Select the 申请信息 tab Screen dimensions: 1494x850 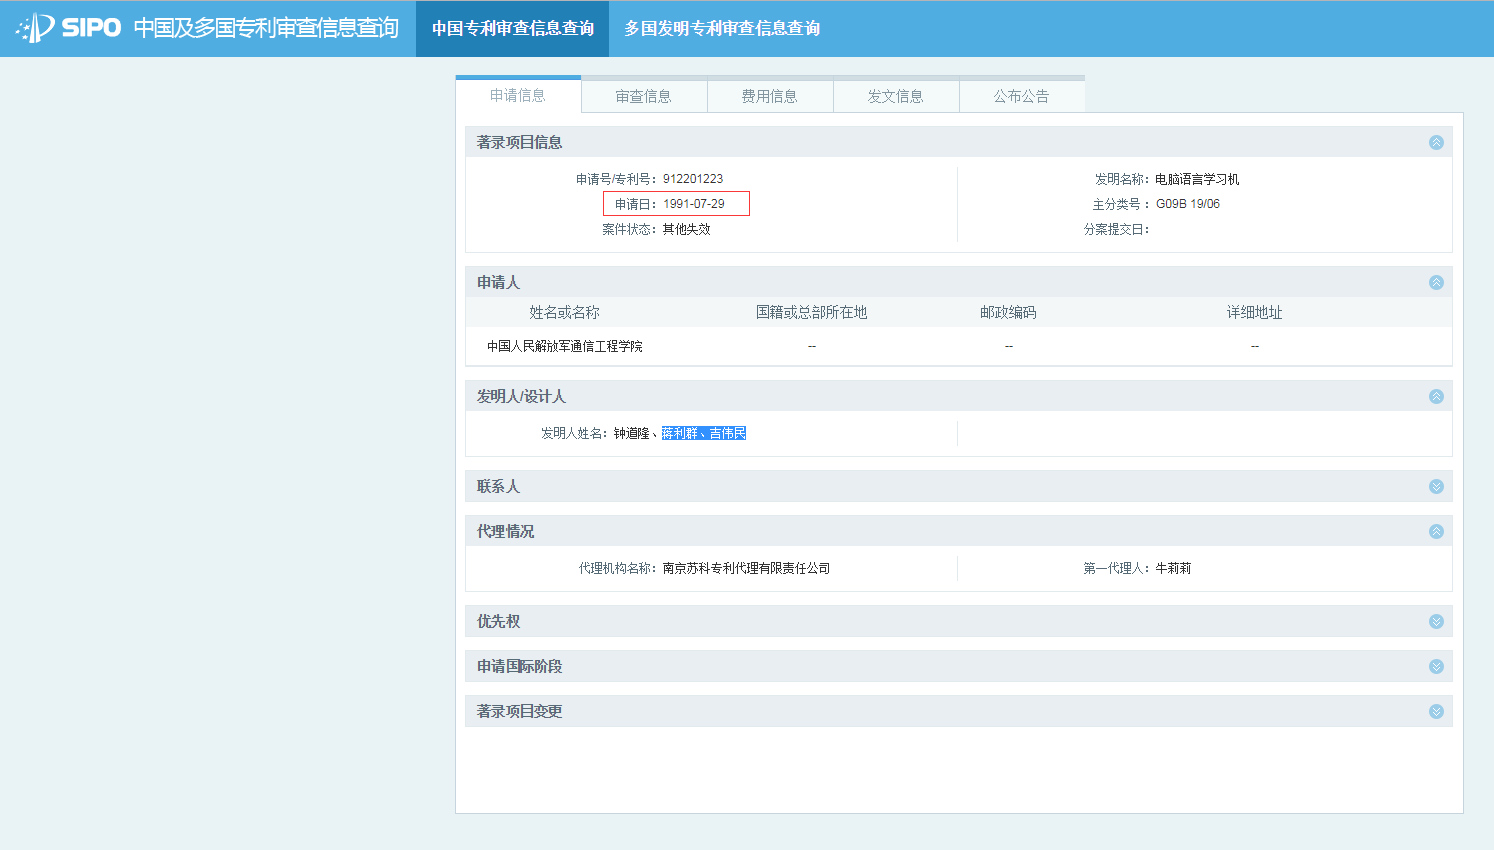[517, 95]
